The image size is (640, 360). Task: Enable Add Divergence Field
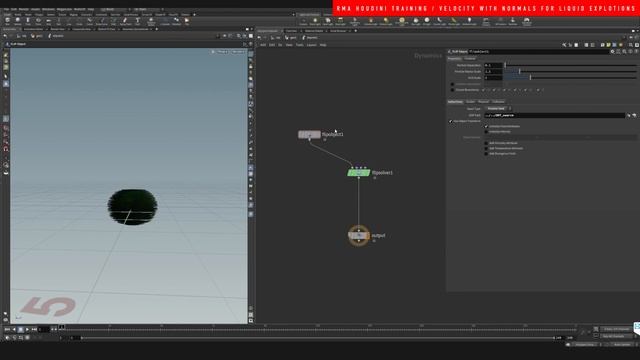486,154
